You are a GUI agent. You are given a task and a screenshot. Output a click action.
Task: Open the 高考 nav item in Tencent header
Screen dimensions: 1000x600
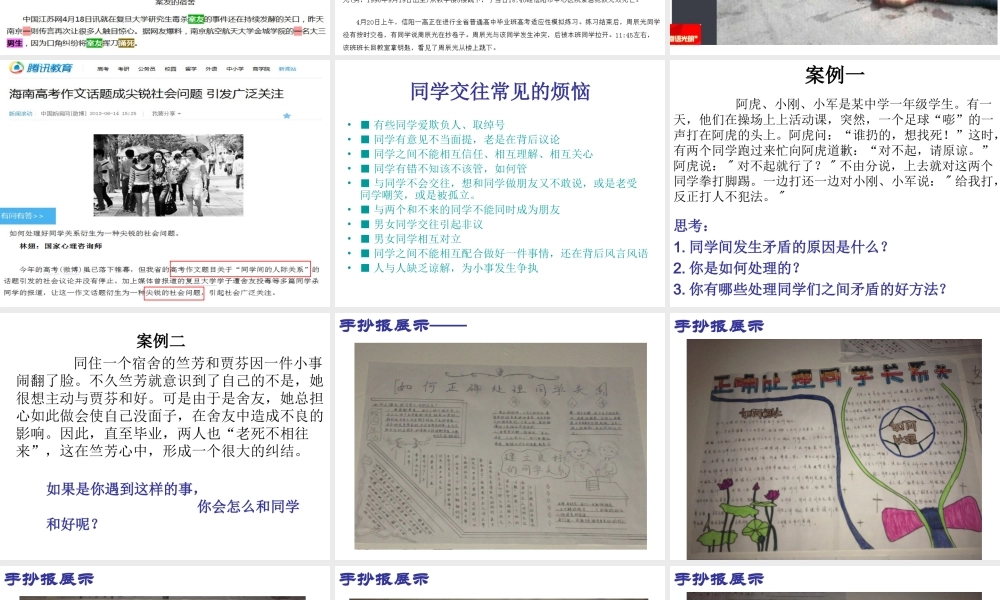103,69
